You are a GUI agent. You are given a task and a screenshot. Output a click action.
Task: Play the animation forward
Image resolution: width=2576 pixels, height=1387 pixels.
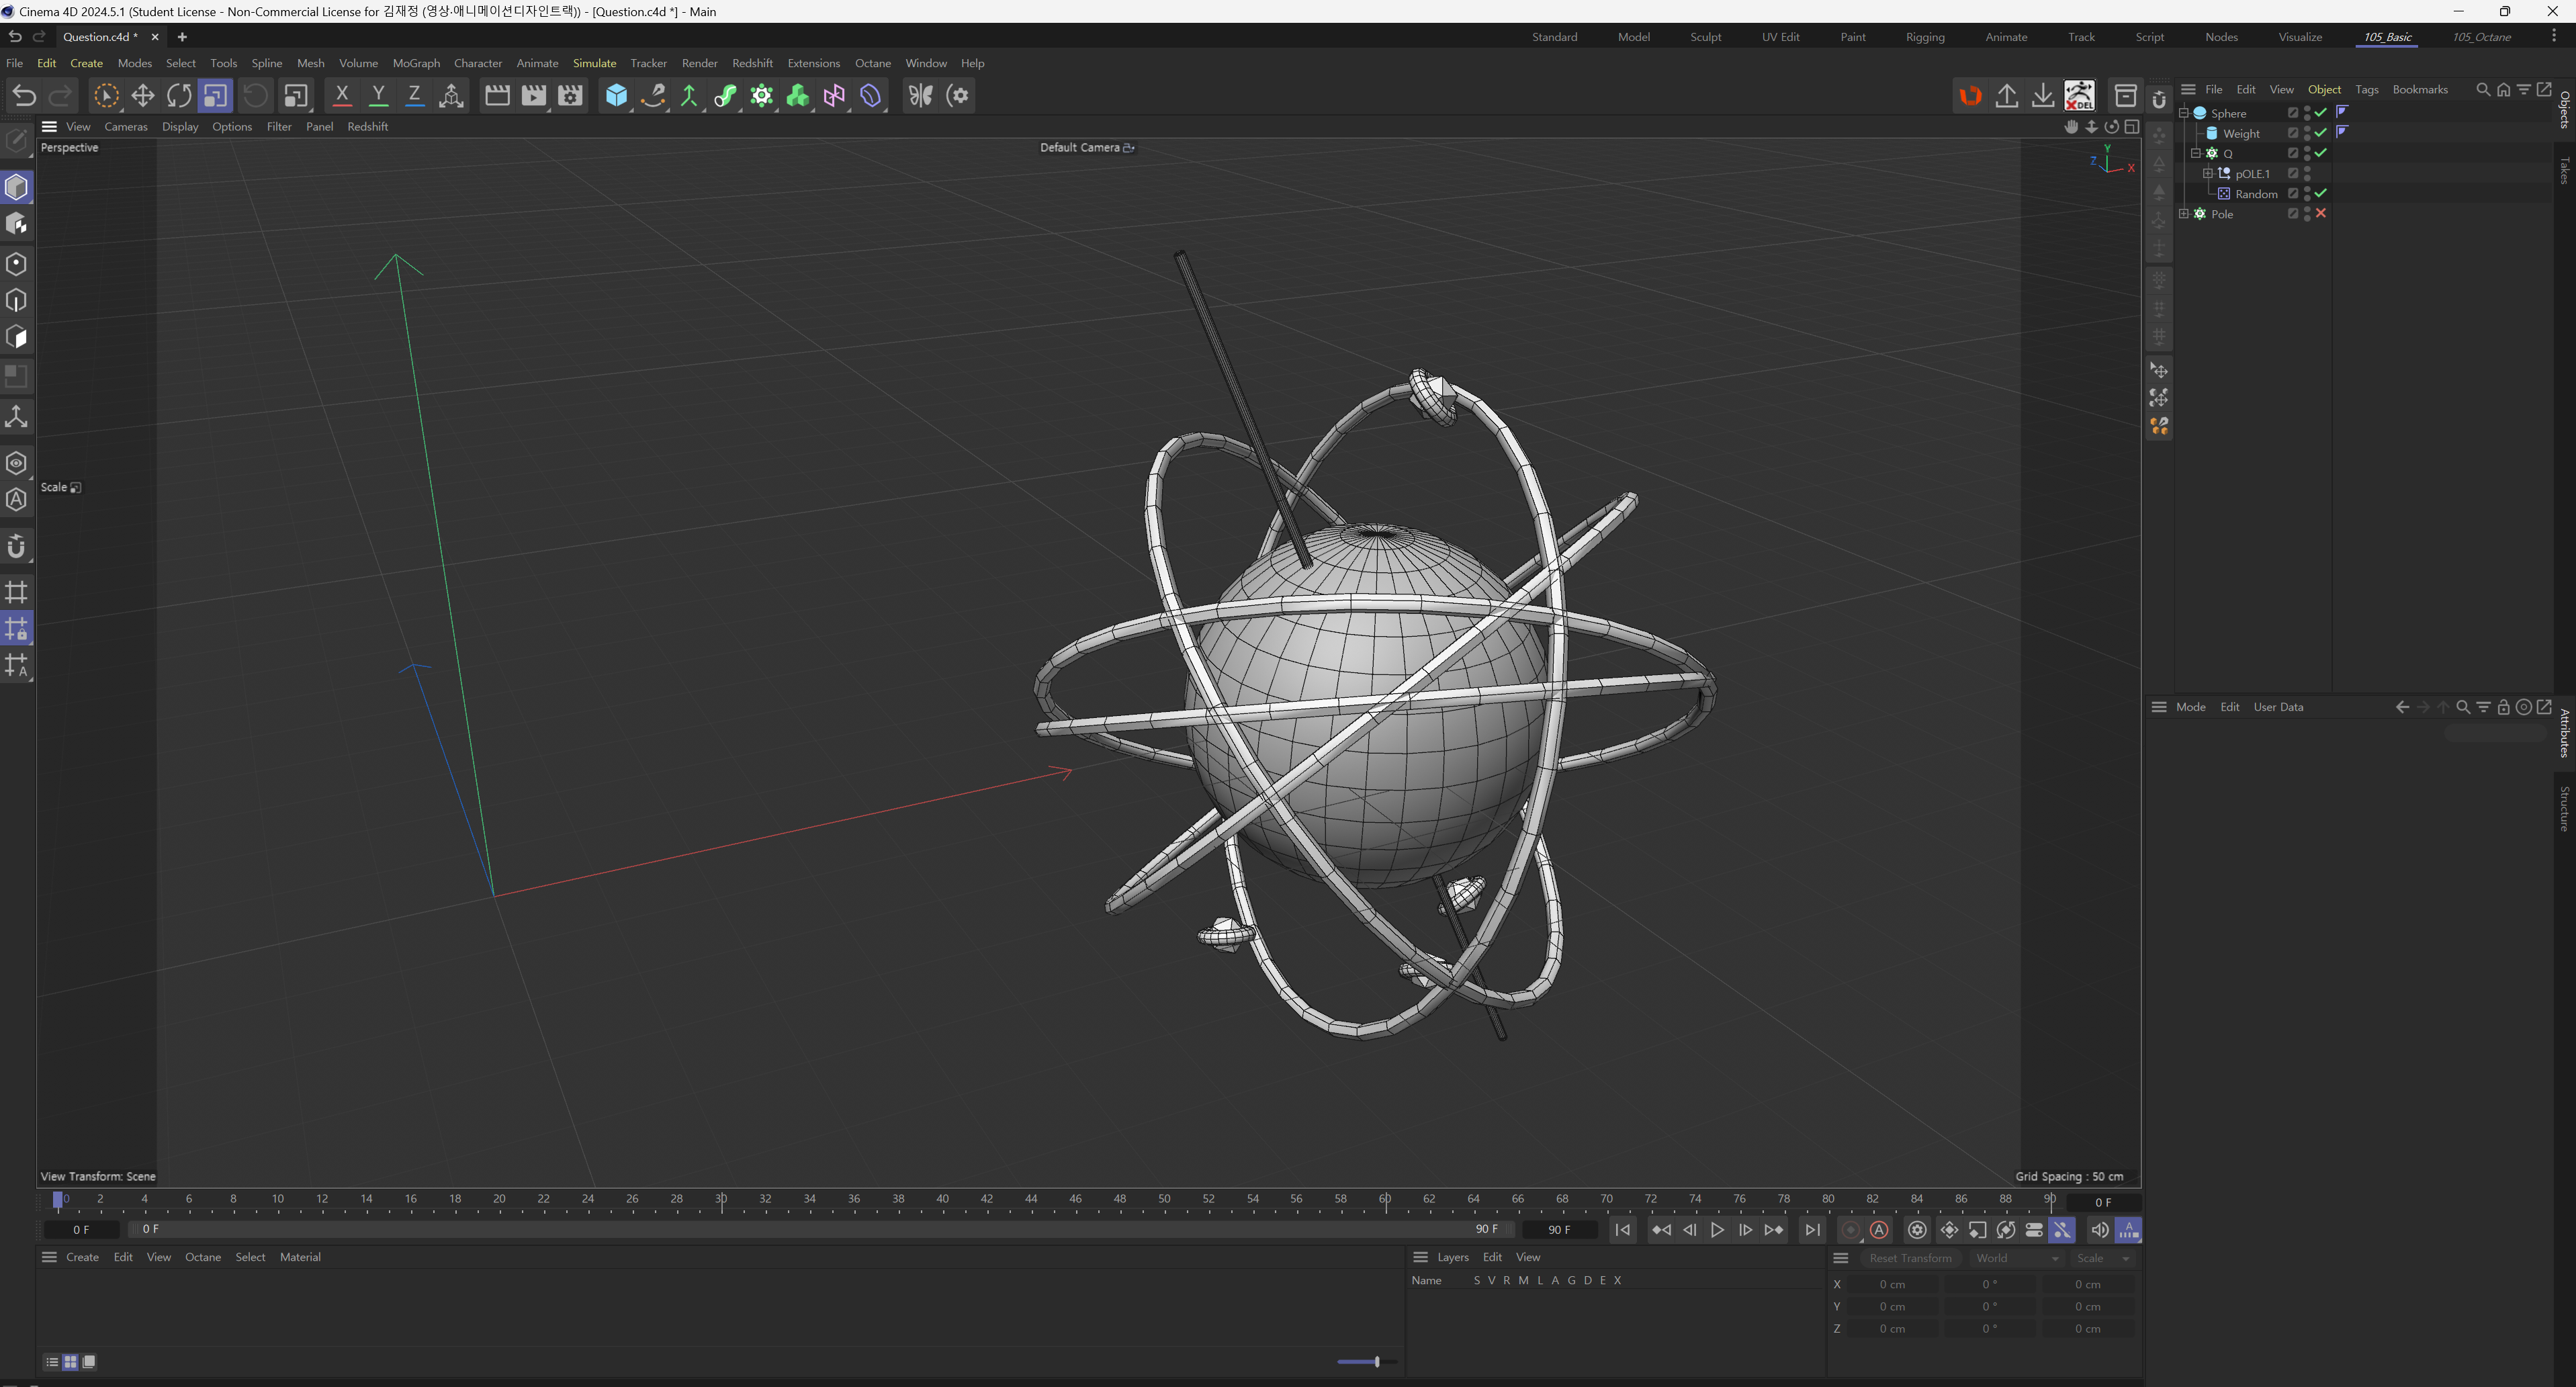(x=1717, y=1230)
